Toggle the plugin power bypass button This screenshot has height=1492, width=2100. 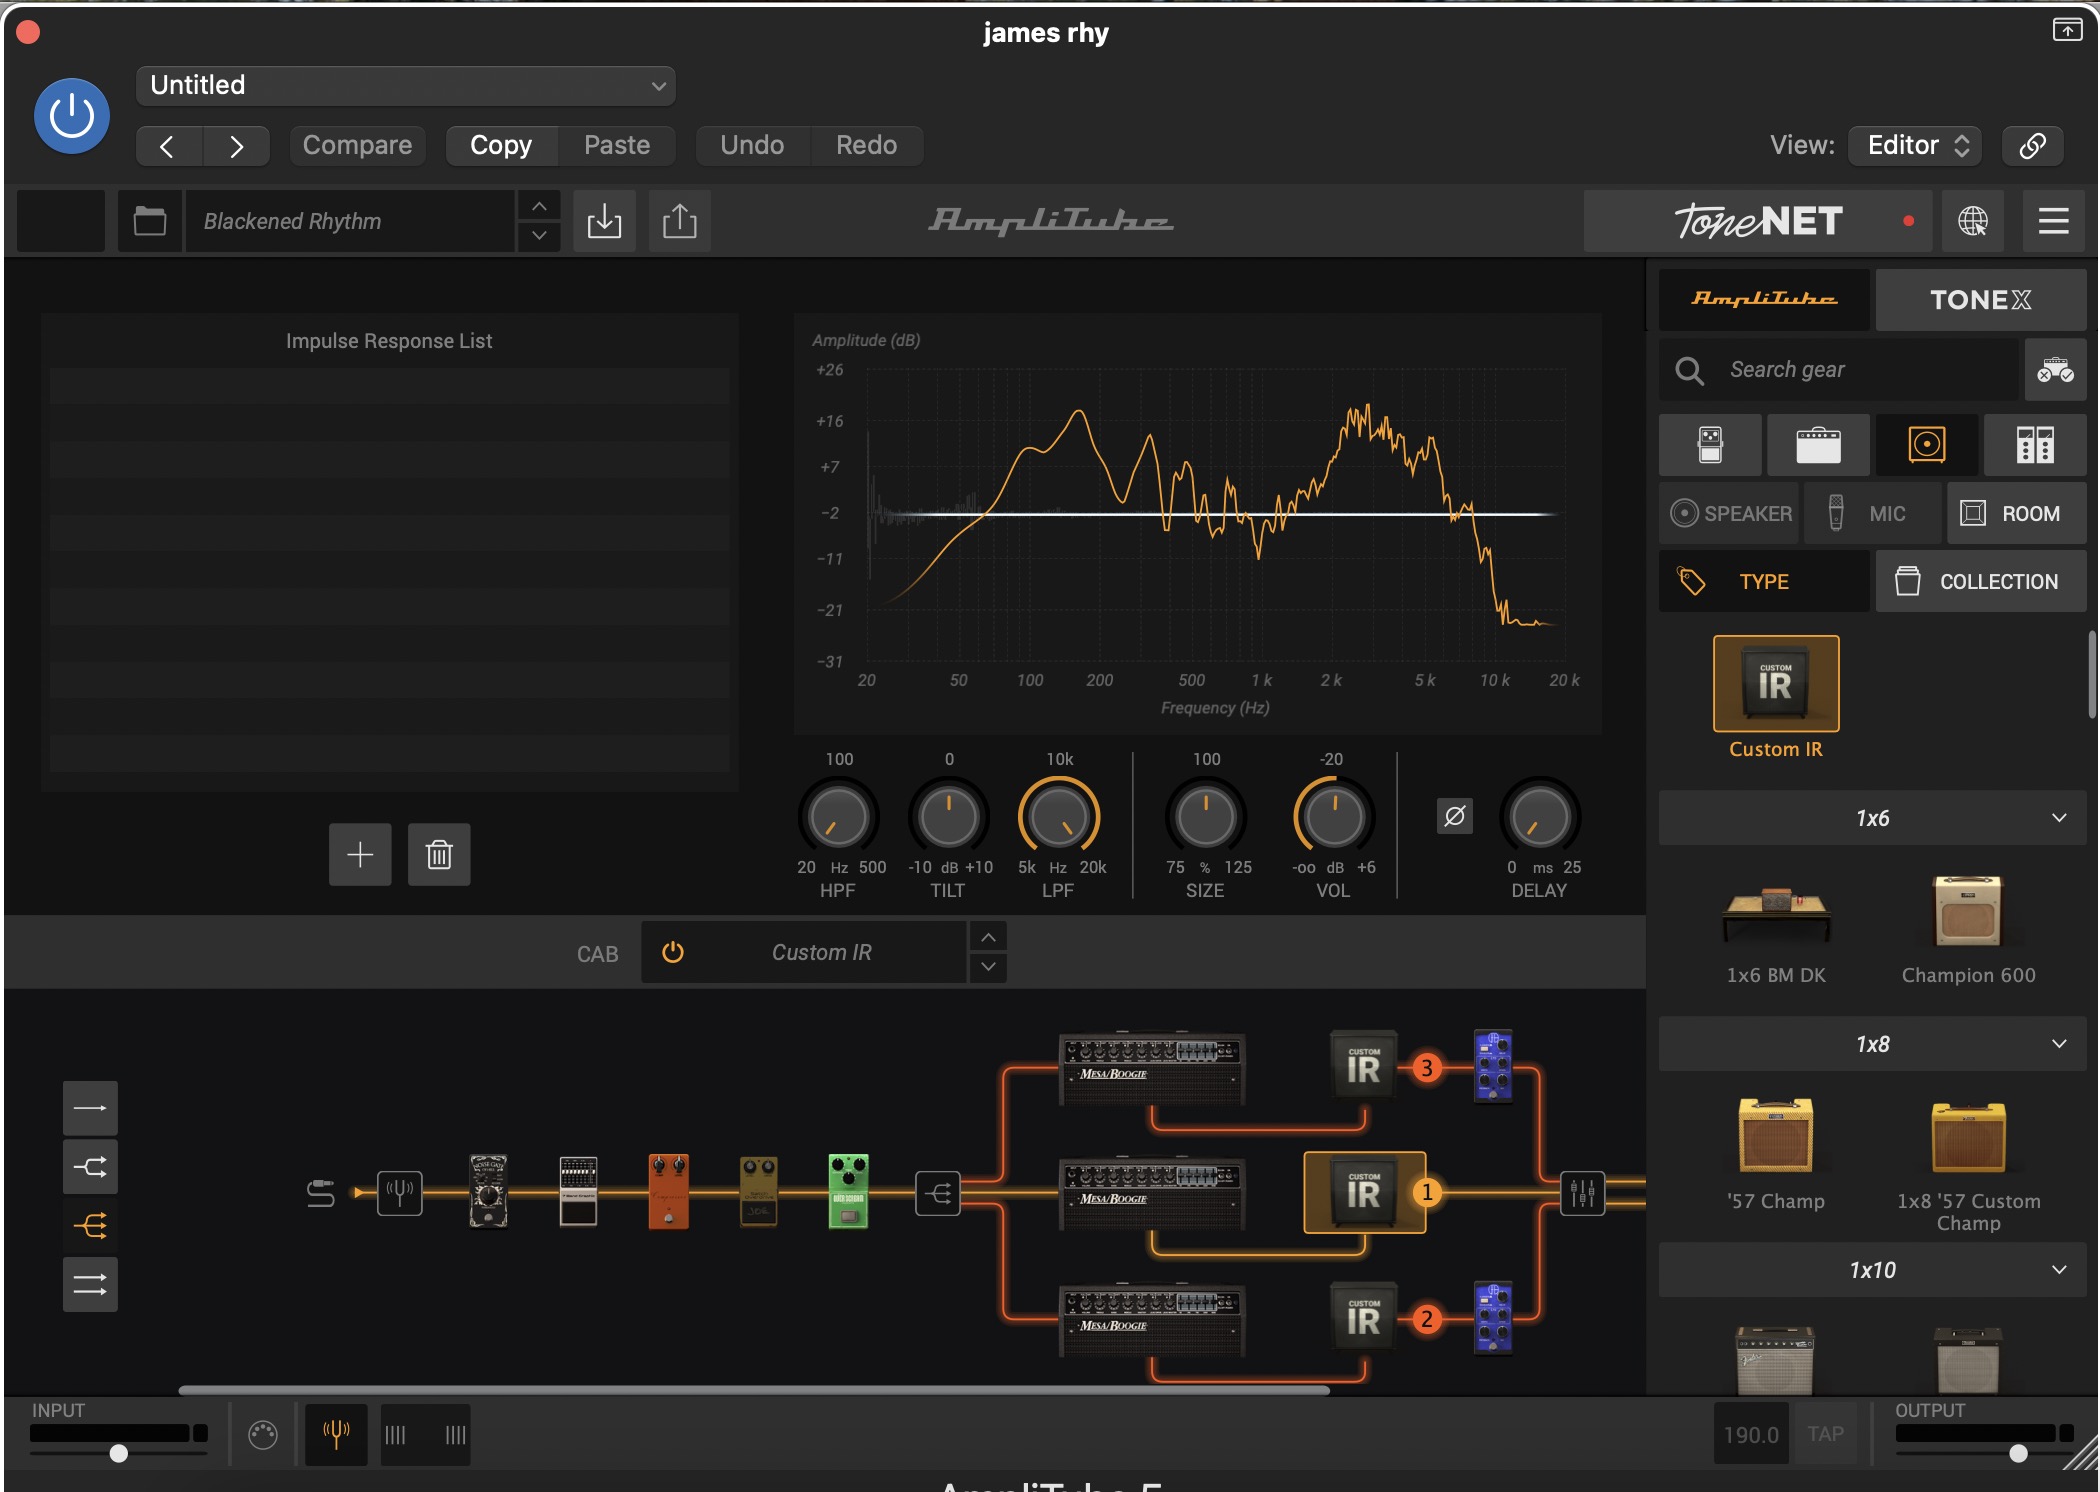click(x=71, y=116)
